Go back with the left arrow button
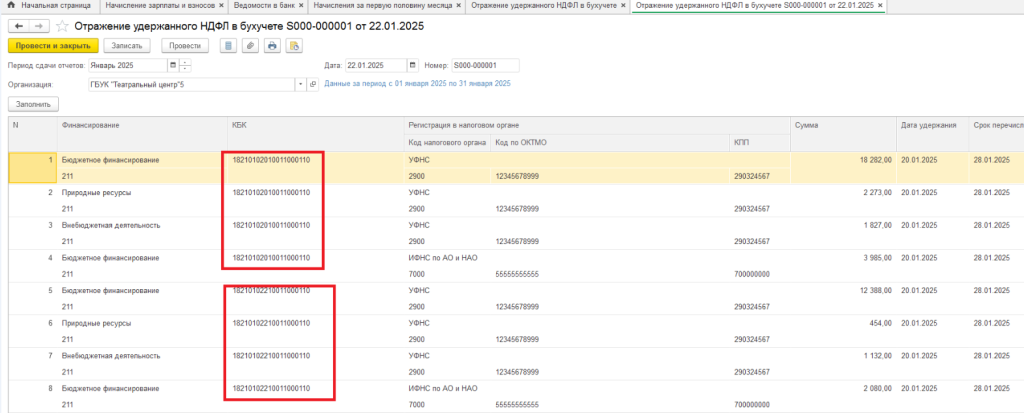 (18, 27)
